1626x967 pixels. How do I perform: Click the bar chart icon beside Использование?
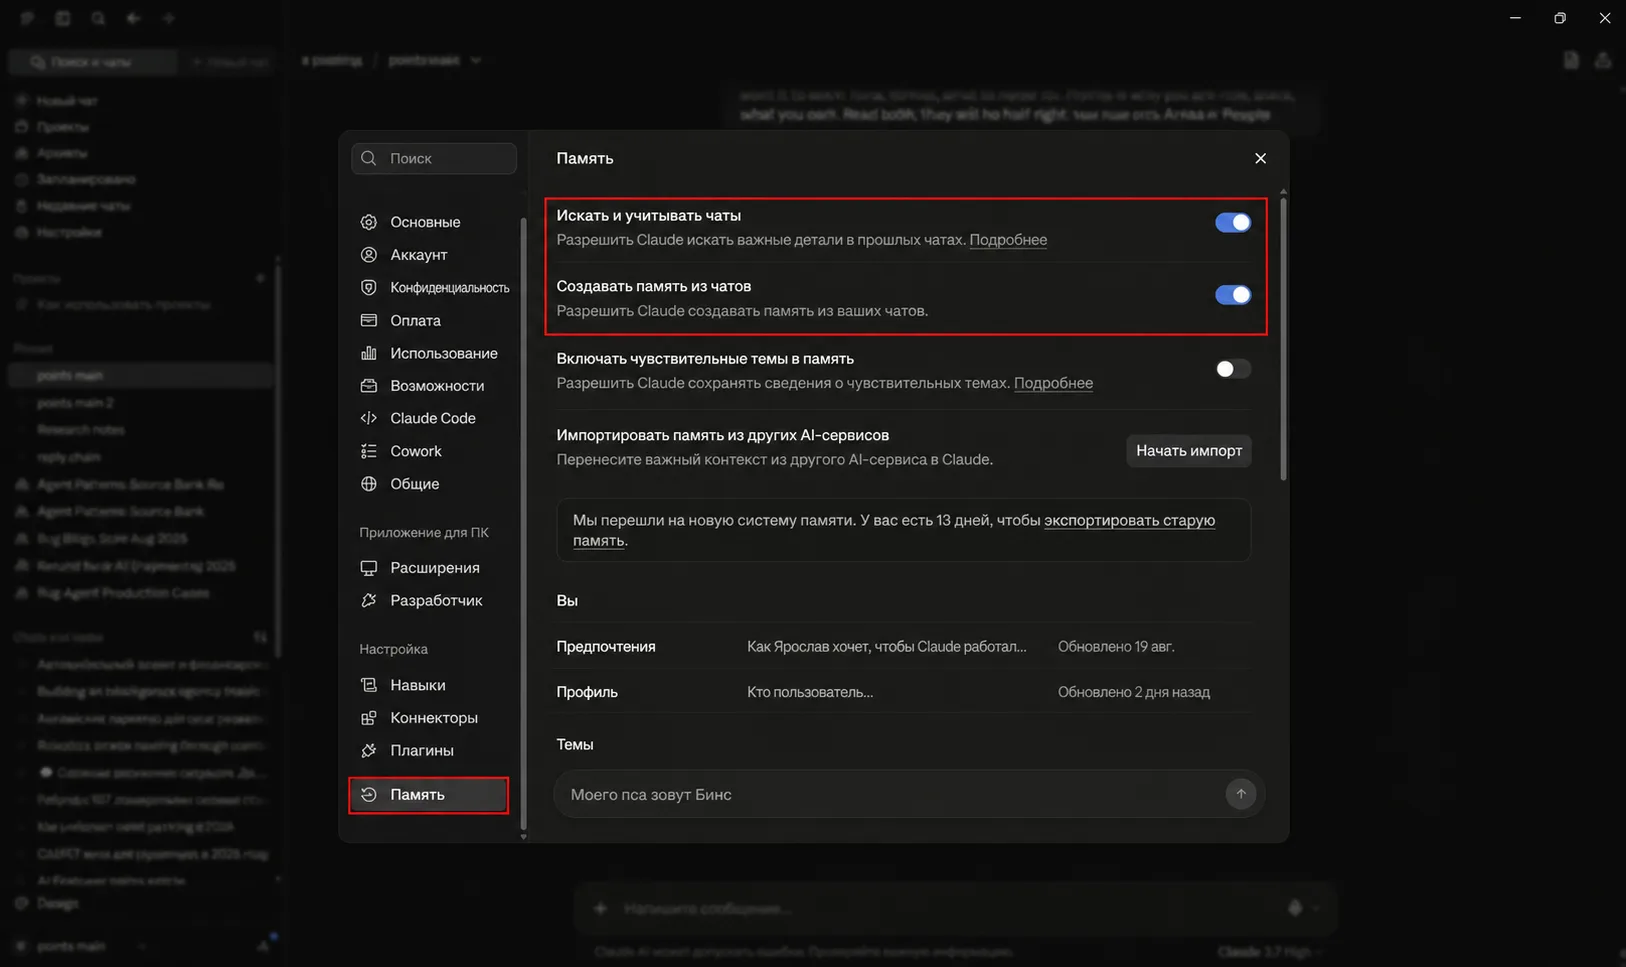(x=369, y=353)
